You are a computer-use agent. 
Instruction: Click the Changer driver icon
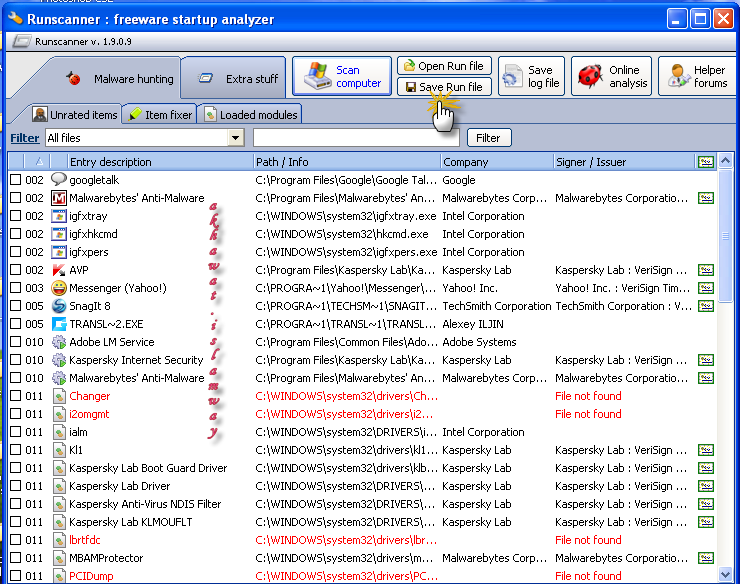pos(59,396)
